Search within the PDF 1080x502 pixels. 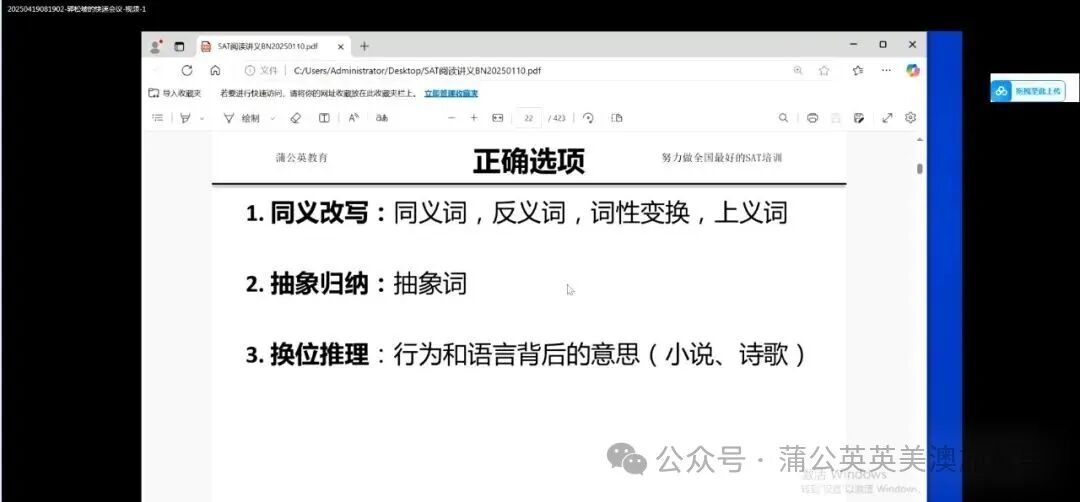click(x=783, y=118)
